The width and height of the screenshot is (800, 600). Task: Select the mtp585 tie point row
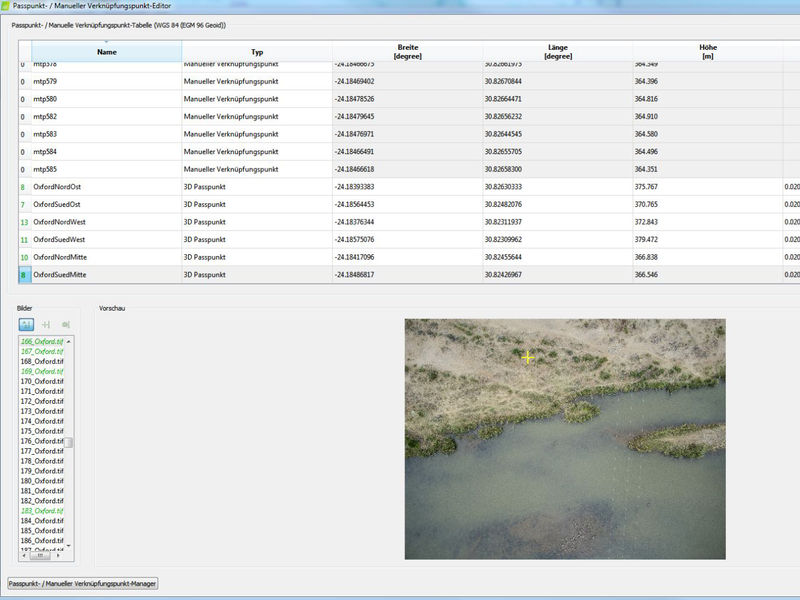107,169
